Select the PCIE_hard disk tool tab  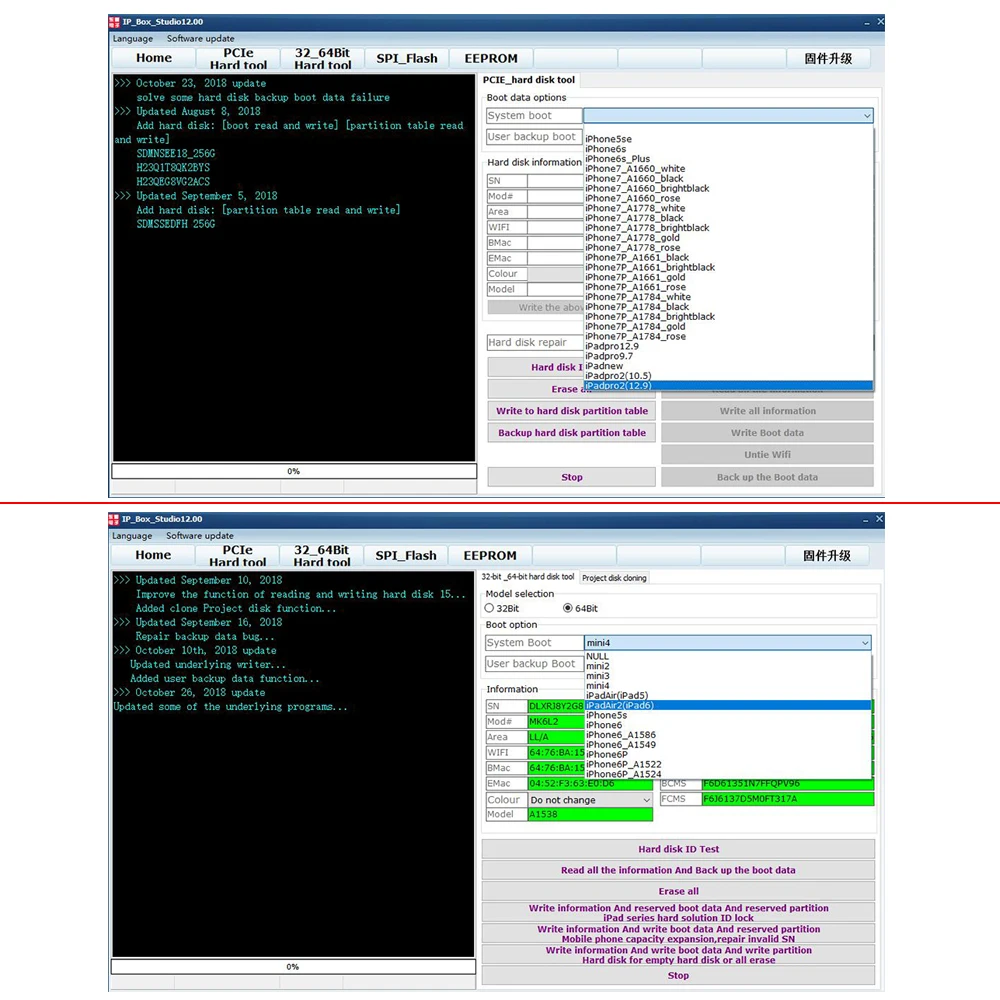(x=529, y=80)
